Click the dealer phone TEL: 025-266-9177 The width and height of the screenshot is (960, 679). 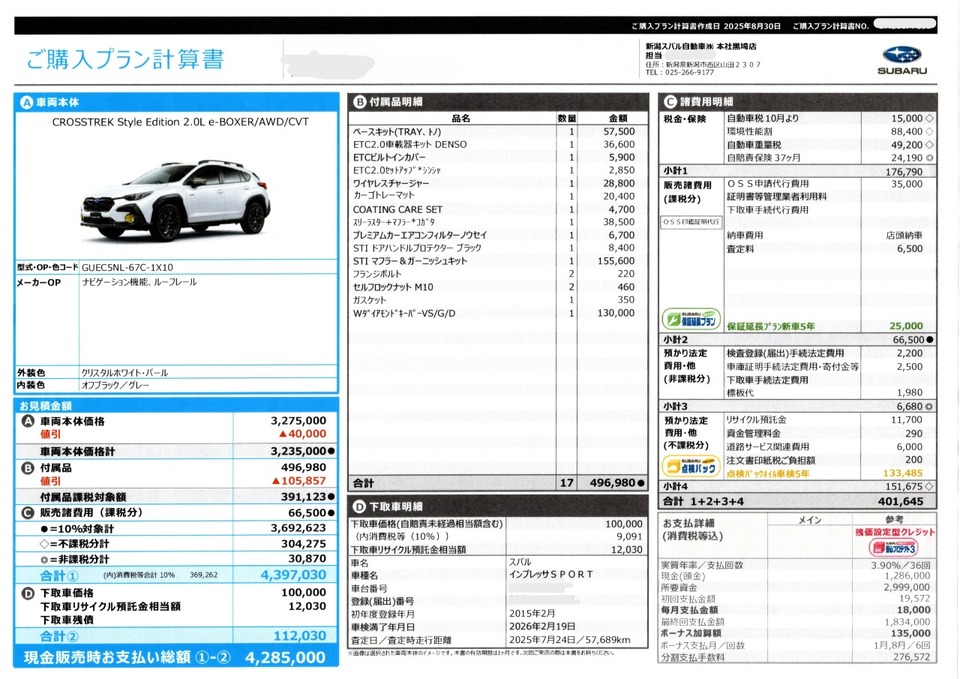click(680, 72)
